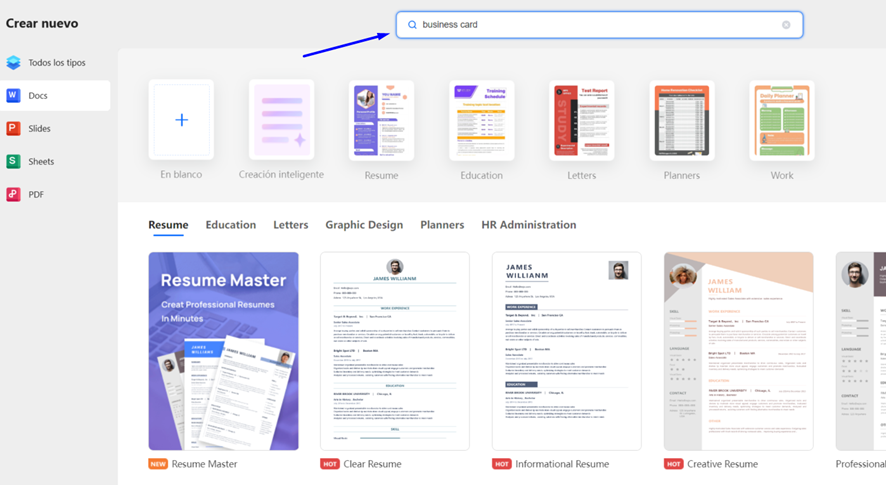Click the red Slides P icon
This screenshot has height=485, width=886.
point(13,128)
